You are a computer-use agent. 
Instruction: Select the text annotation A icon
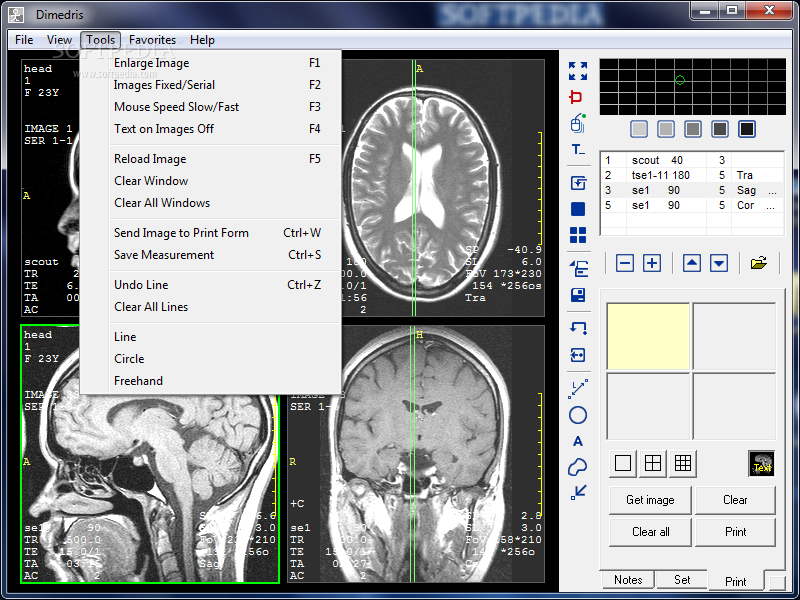[x=578, y=441]
